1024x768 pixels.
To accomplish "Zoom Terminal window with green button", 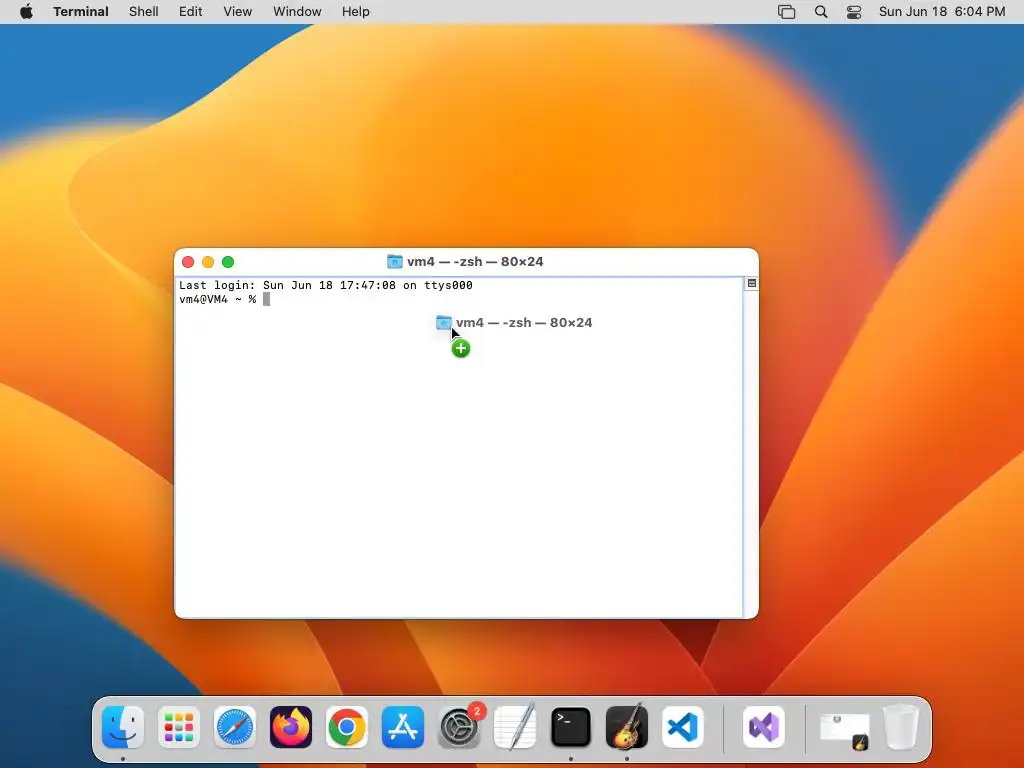I will coord(228,262).
